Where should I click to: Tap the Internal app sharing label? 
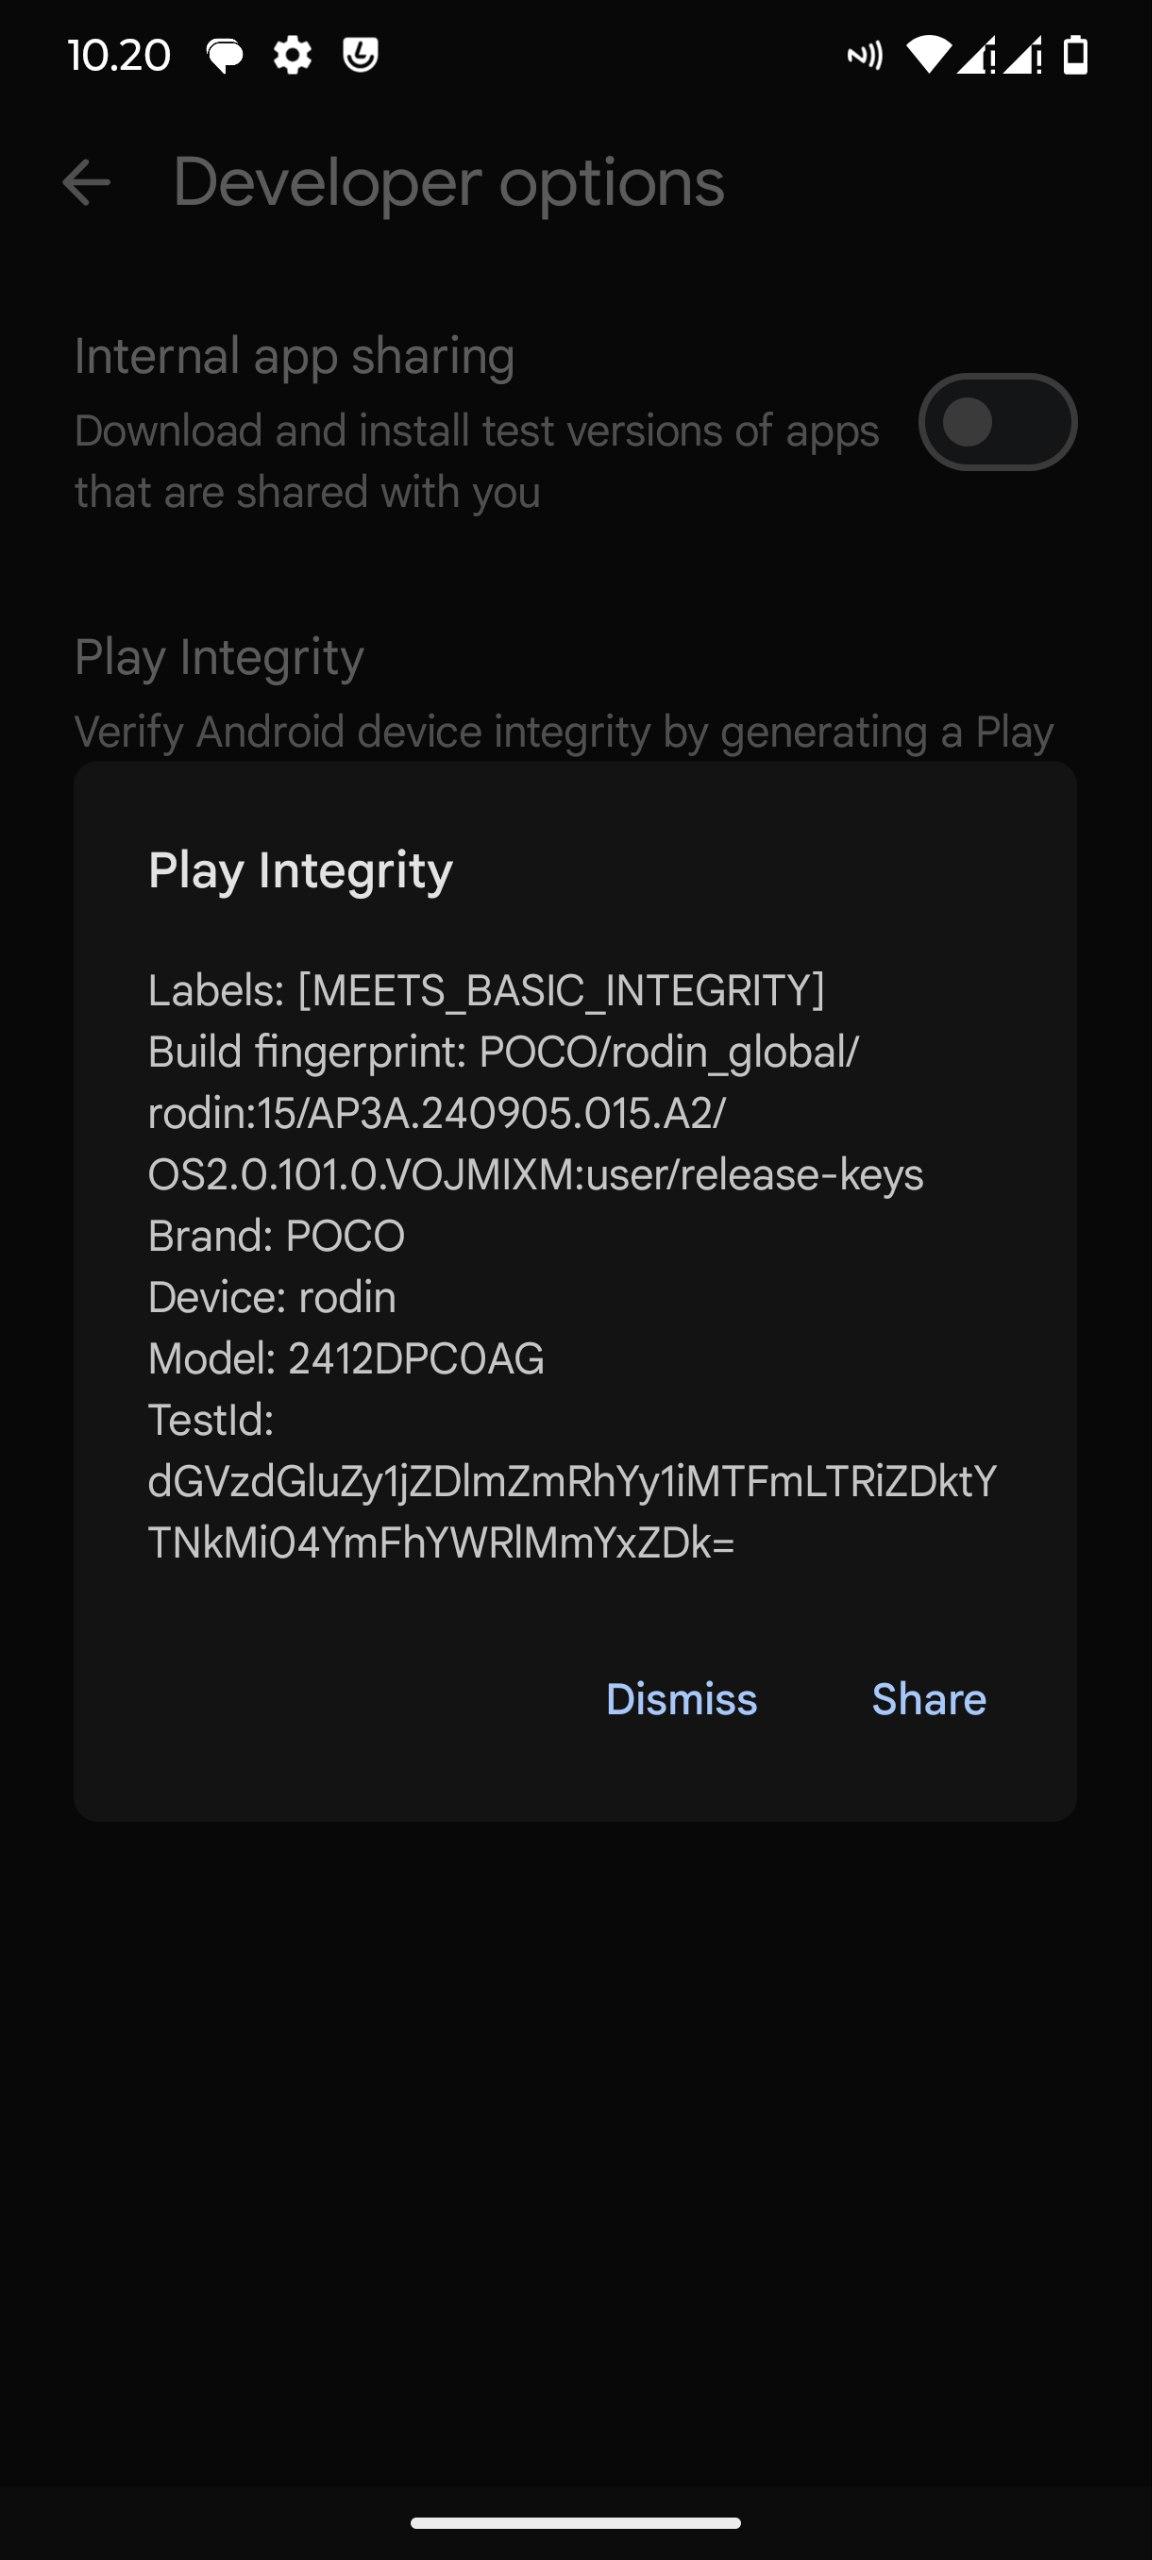point(294,356)
